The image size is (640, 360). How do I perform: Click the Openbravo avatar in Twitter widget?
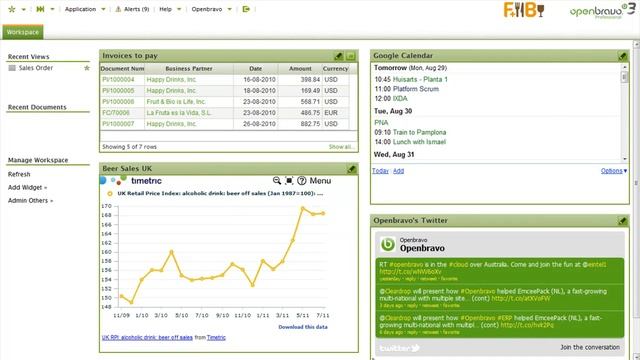tap(387, 244)
